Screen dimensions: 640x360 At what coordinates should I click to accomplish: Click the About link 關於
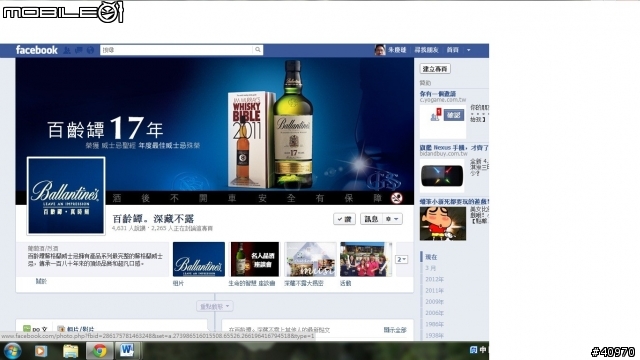[41, 281]
